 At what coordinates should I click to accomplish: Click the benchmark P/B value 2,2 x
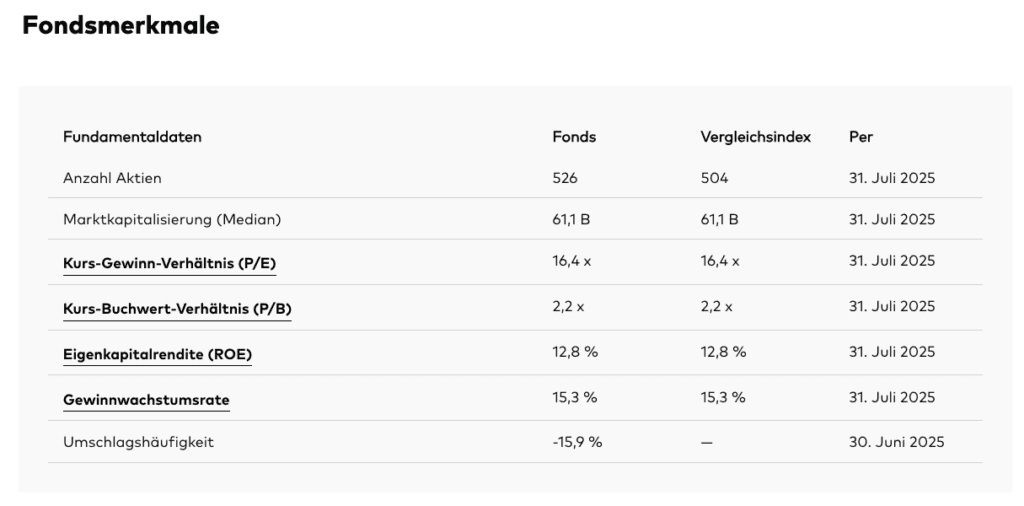[716, 307]
